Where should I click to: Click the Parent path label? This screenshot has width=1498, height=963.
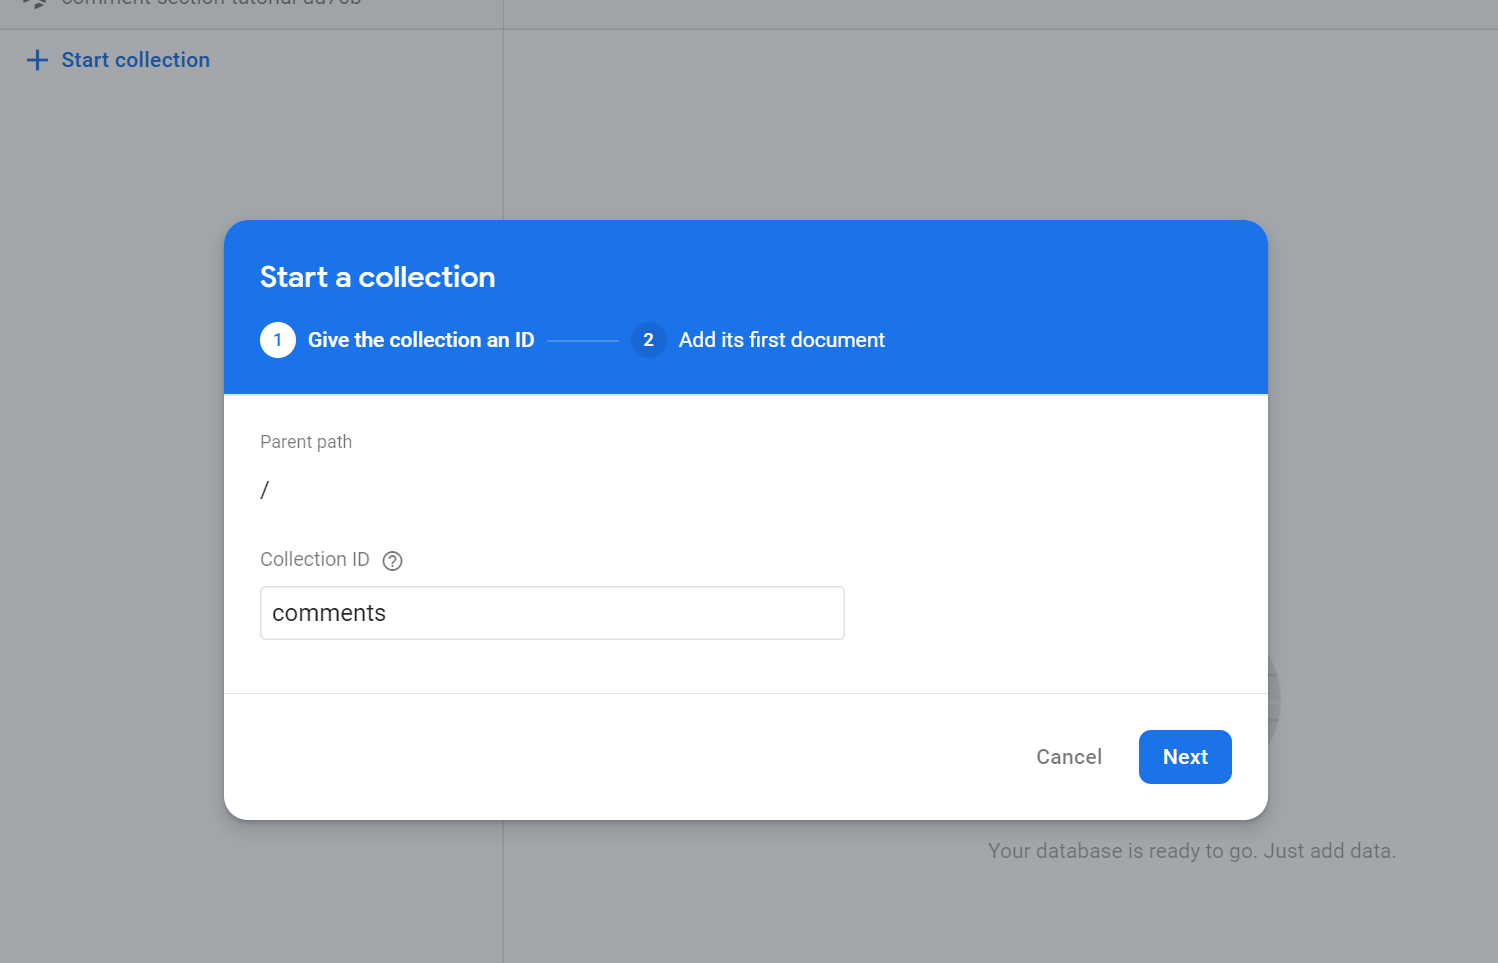(306, 441)
